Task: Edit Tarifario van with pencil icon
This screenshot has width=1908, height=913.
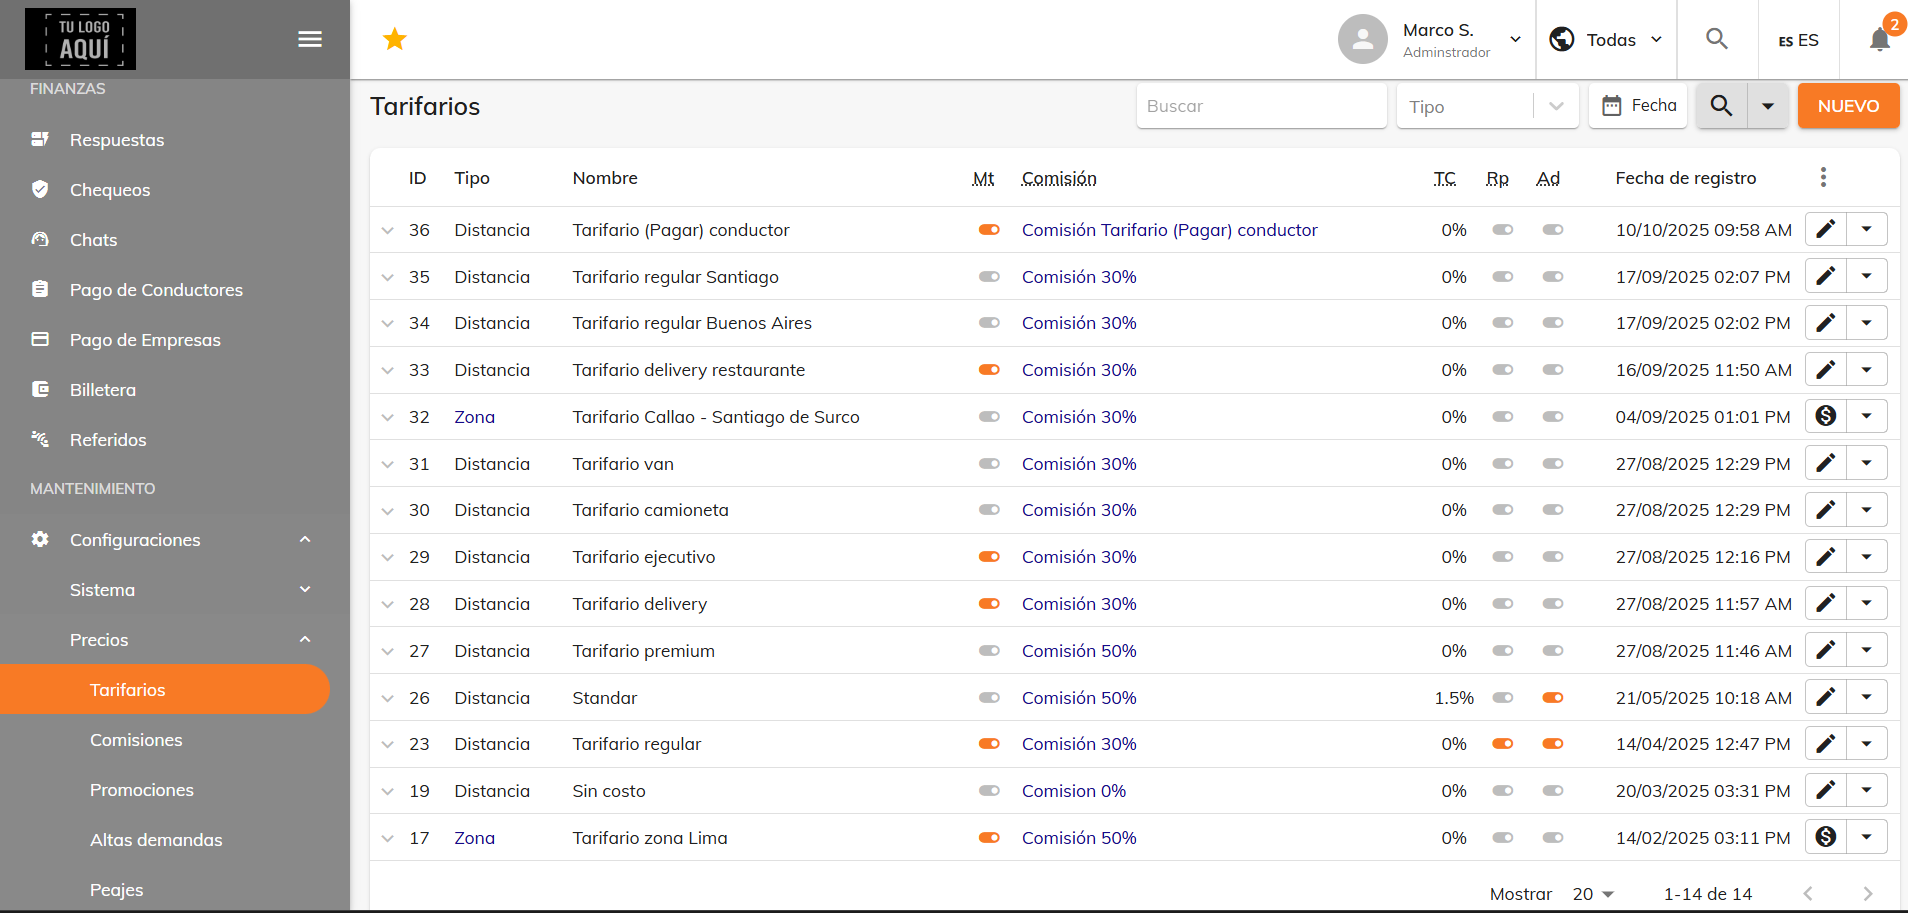Action: pyautogui.click(x=1826, y=463)
